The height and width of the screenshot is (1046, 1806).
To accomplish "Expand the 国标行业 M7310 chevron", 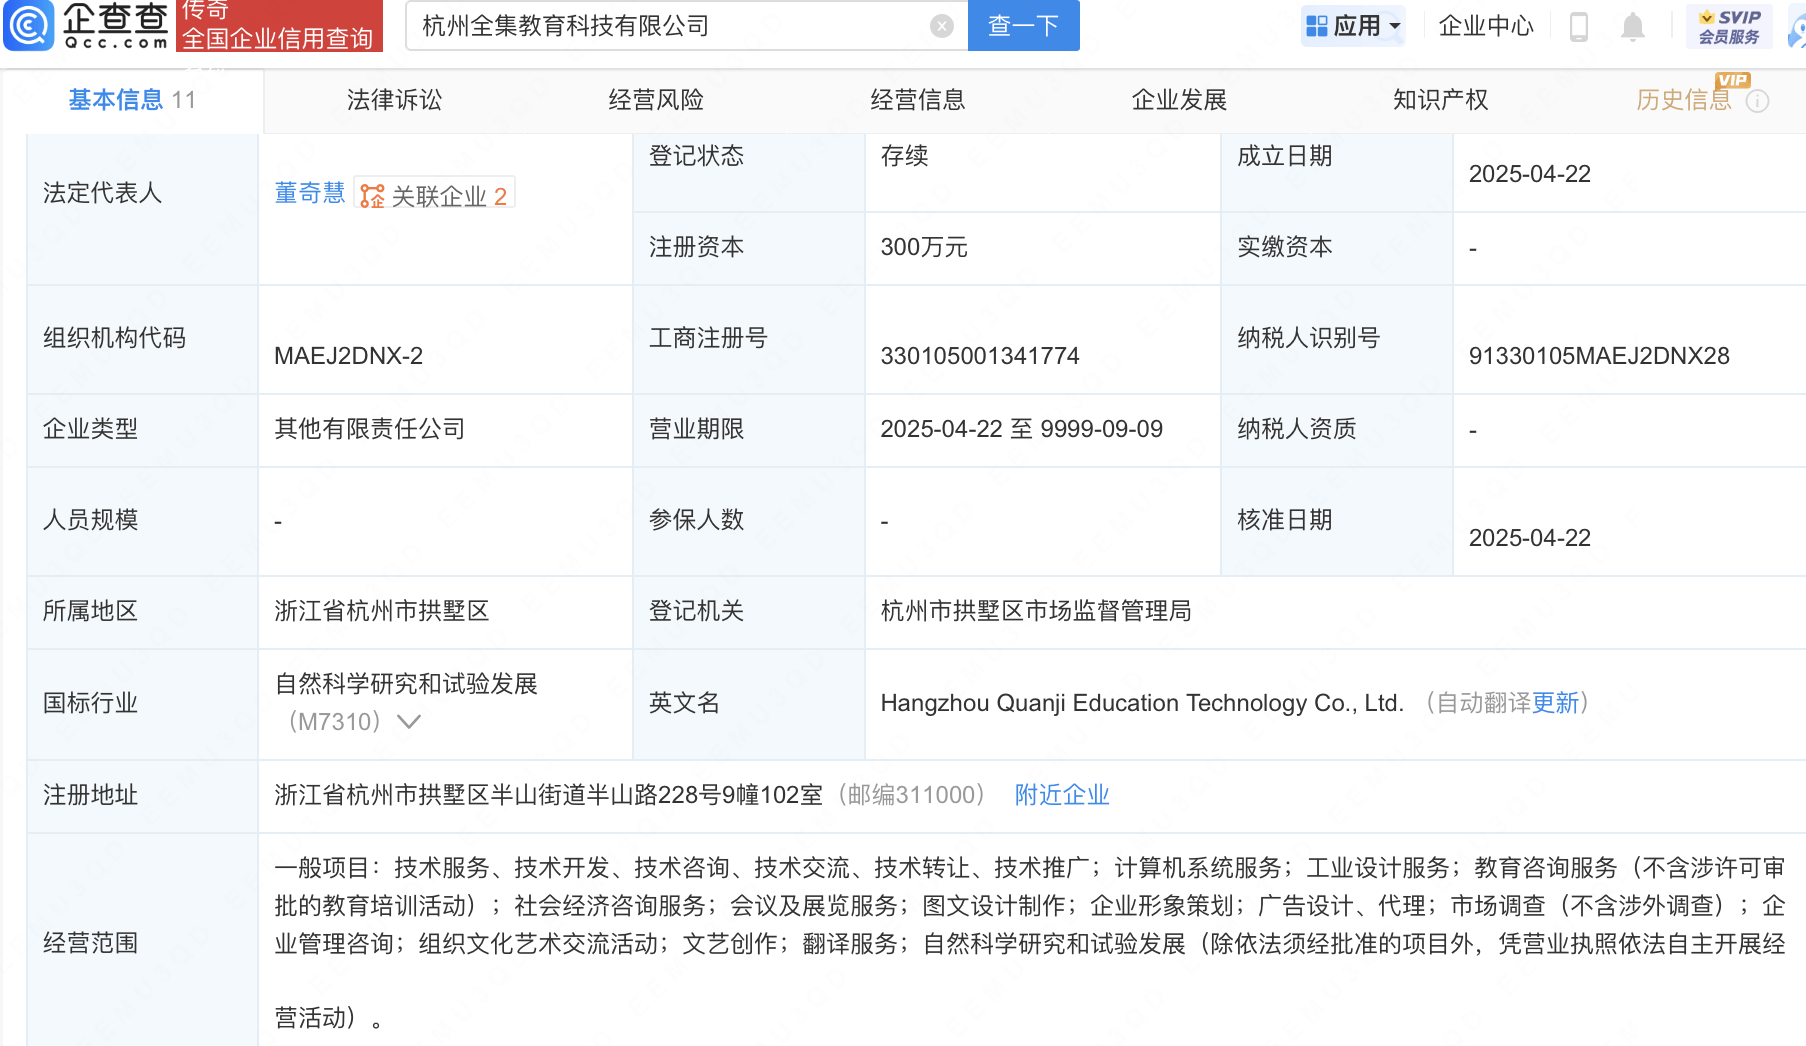I will pos(408,721).
